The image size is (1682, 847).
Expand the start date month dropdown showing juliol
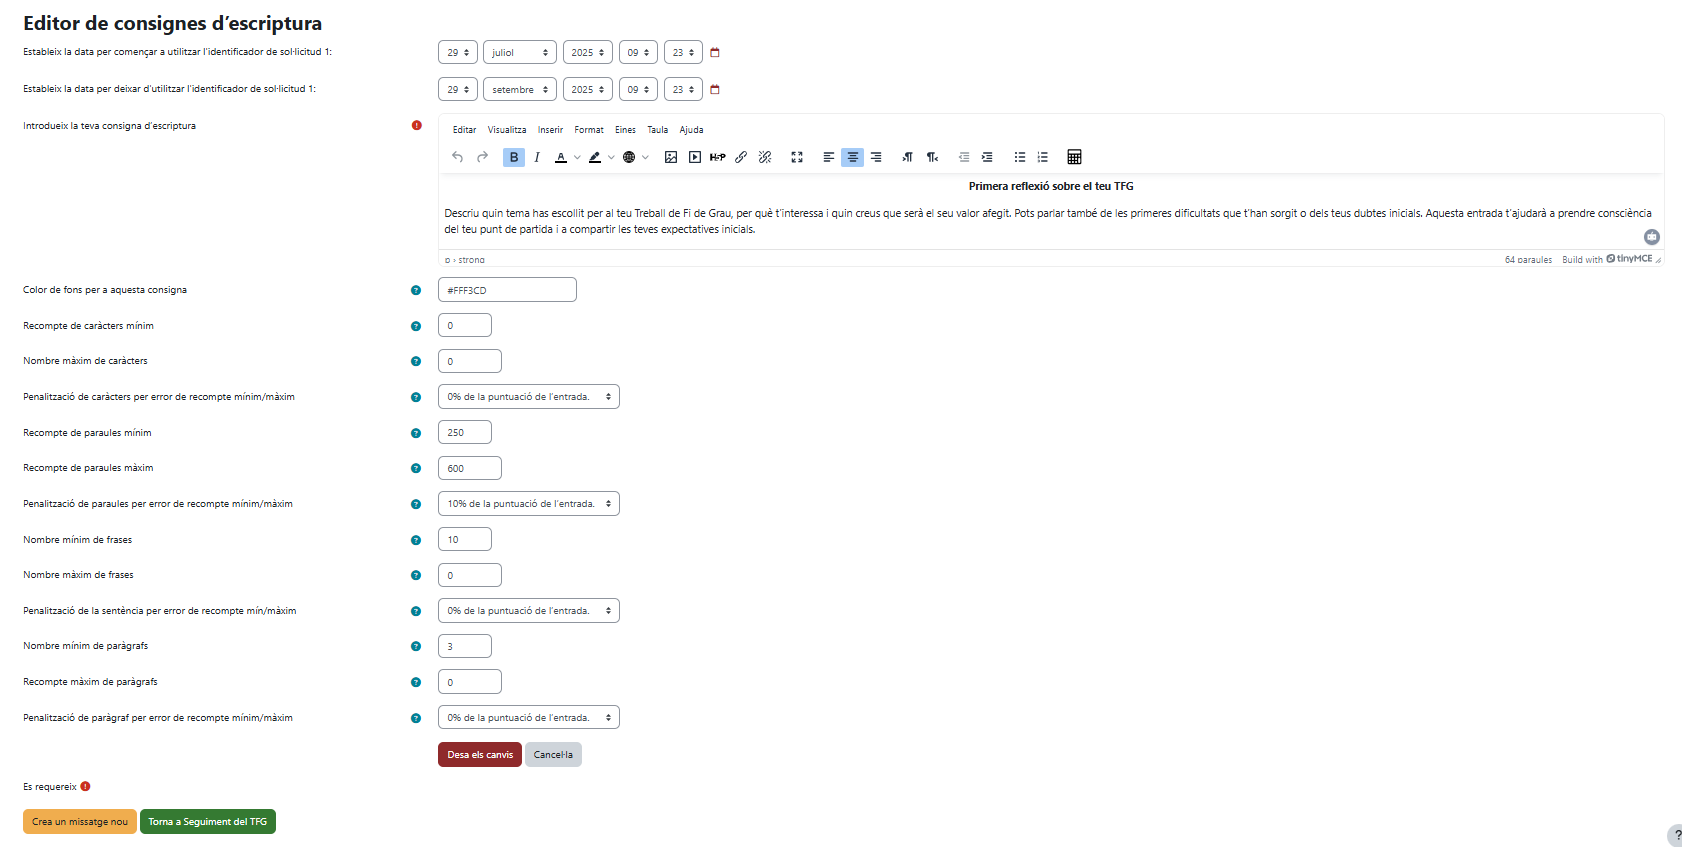pyautogui.click(x=519, y=52)
